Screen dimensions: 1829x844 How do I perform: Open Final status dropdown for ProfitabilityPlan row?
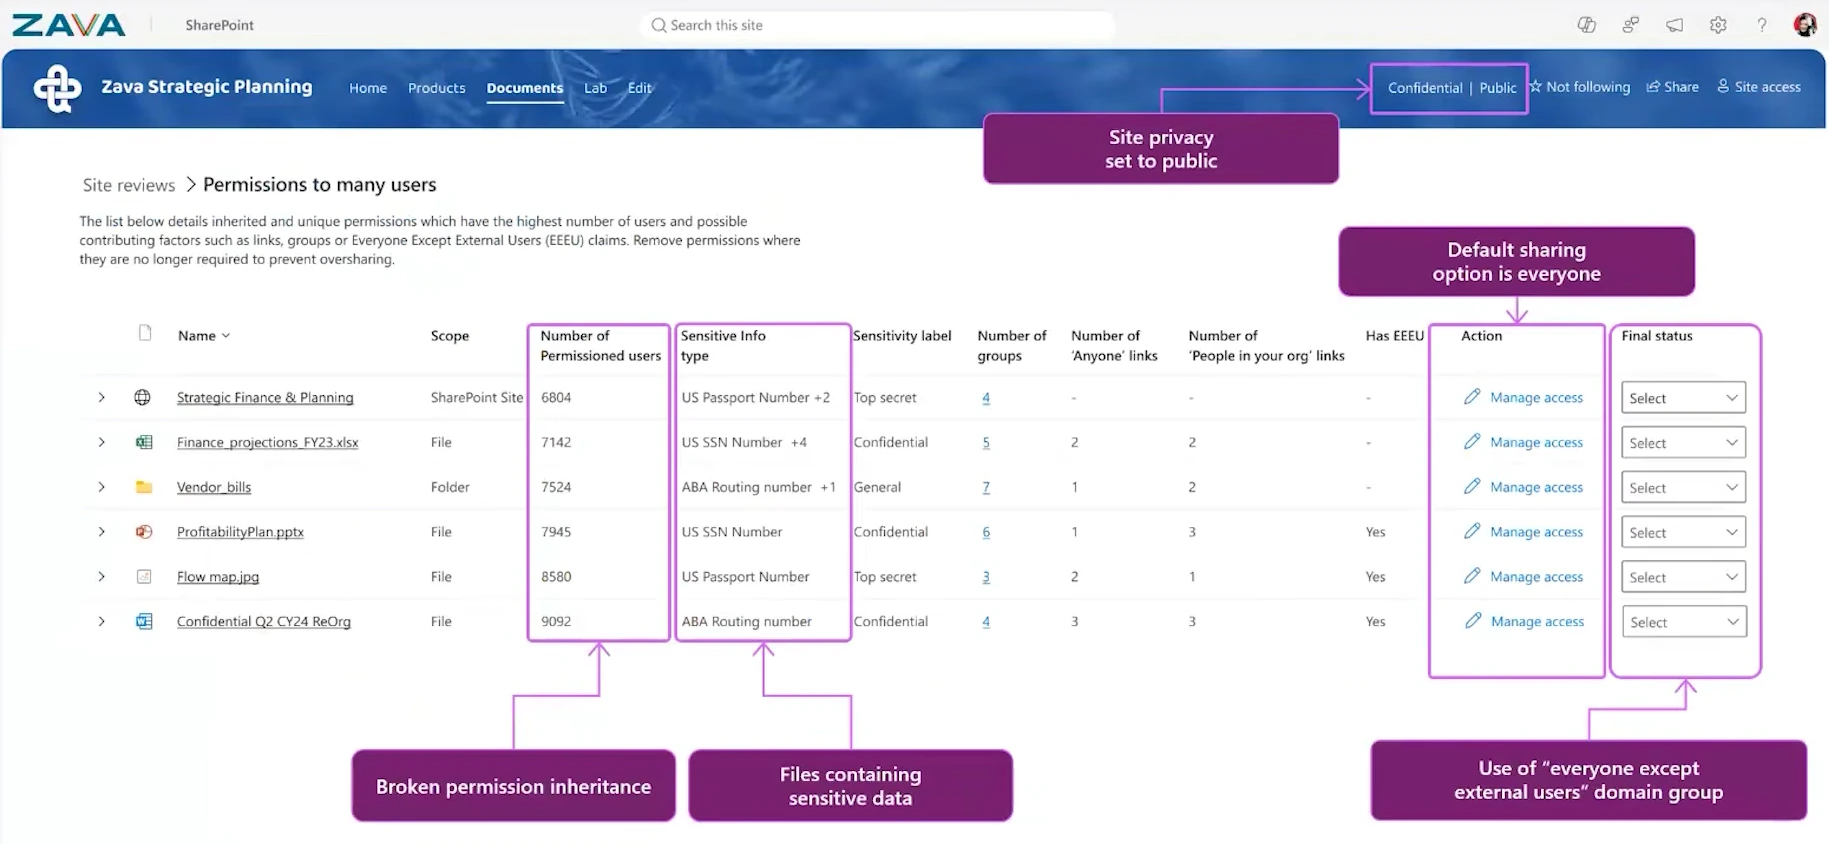pos(1683,533)
